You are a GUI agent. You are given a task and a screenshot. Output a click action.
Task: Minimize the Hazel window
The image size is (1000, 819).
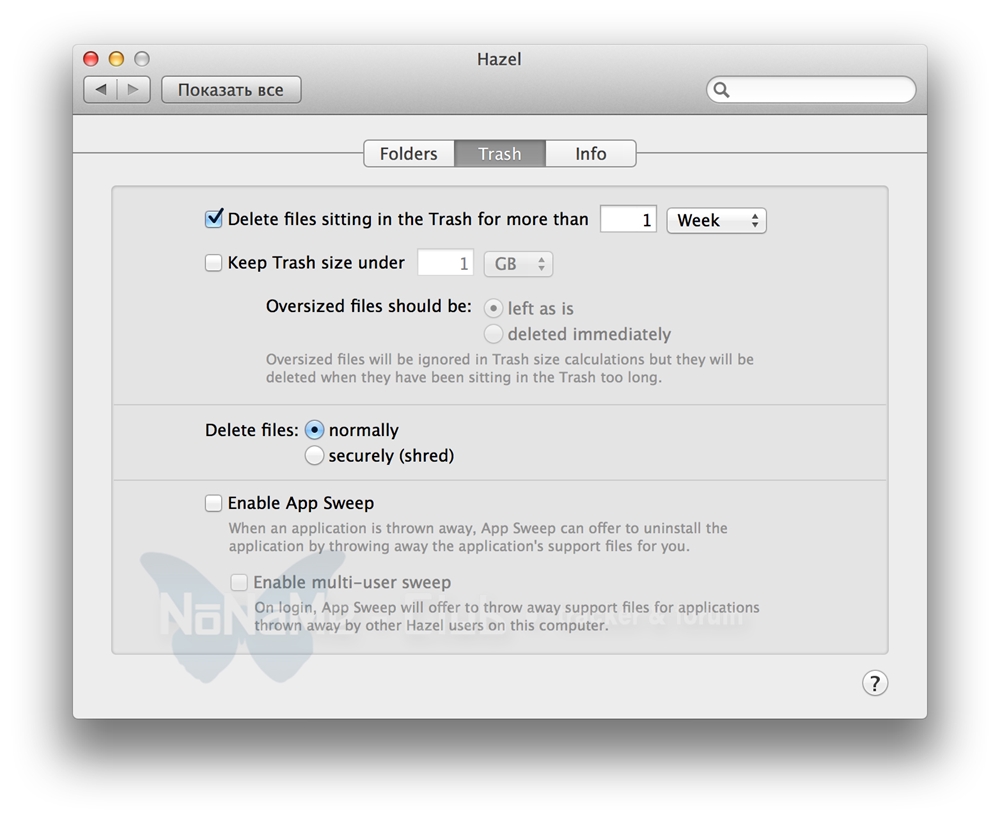[116, 59]
